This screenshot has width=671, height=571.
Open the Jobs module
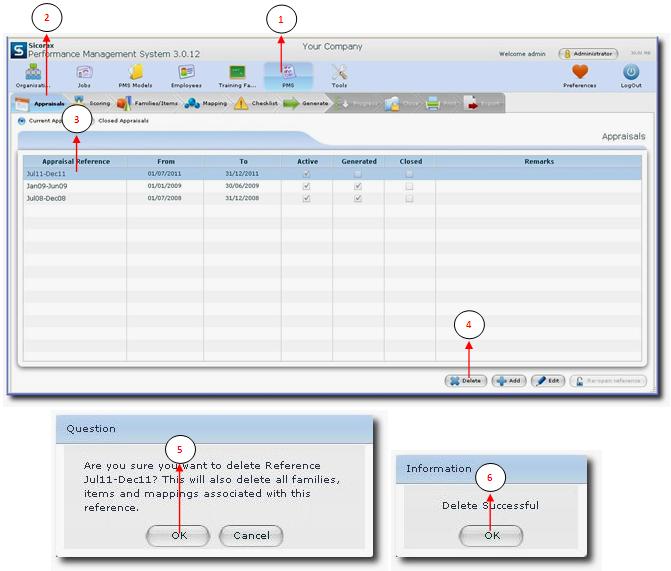[x=84, y=73]
